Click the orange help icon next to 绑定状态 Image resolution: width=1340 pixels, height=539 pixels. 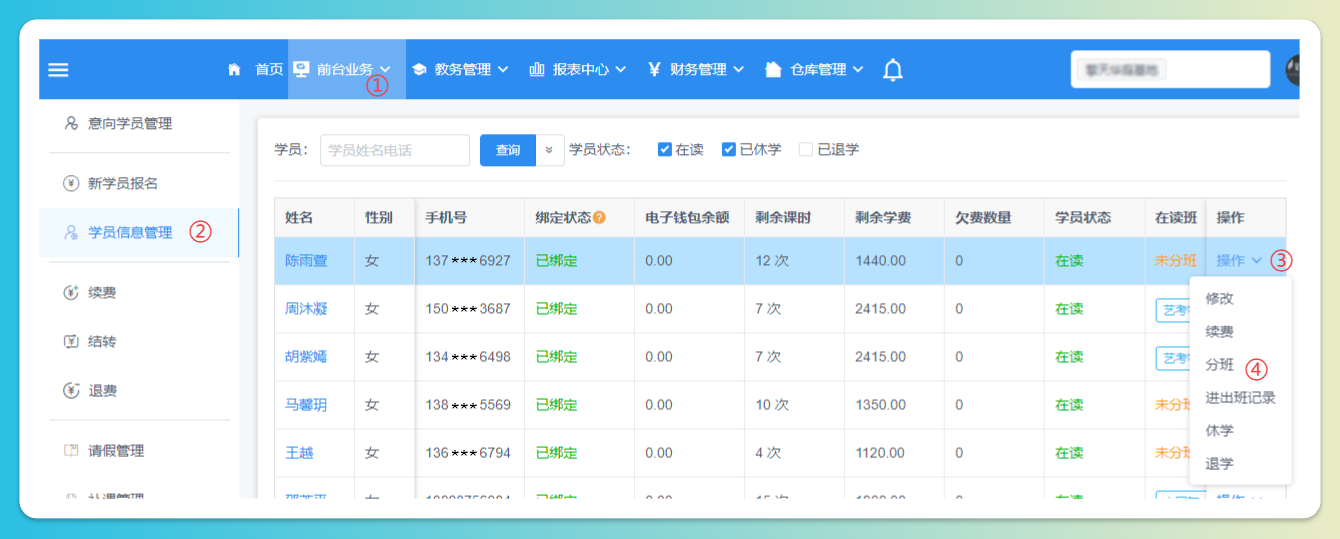(599, 217)
